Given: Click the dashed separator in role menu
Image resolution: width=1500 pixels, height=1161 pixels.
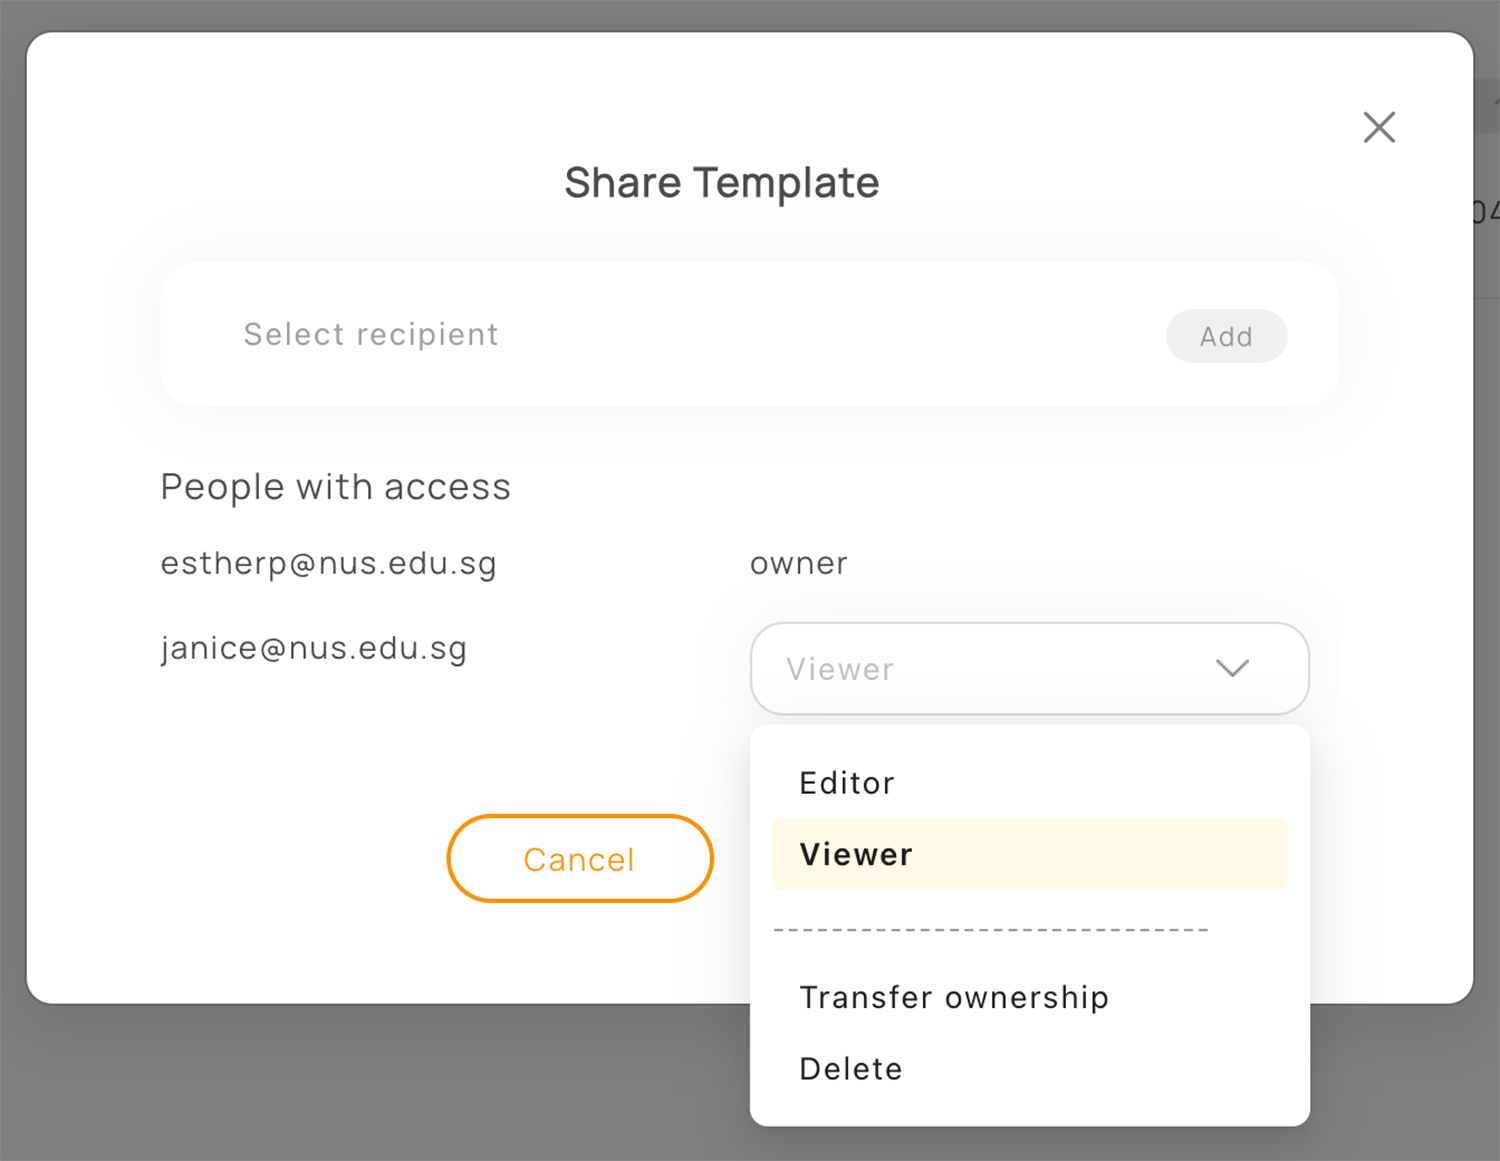Looking at the screenshot, I should [x=991, y=930].
